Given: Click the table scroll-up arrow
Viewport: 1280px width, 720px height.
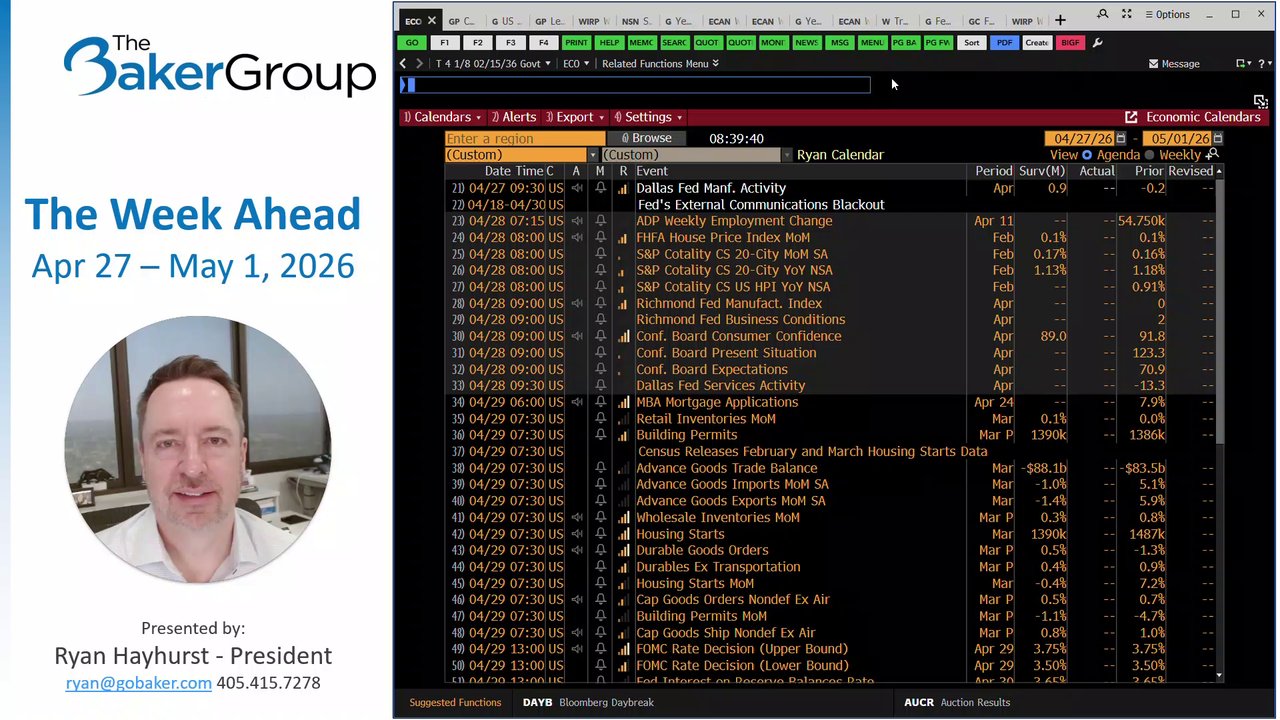Looking at the screenshot, I should 1219,171.
